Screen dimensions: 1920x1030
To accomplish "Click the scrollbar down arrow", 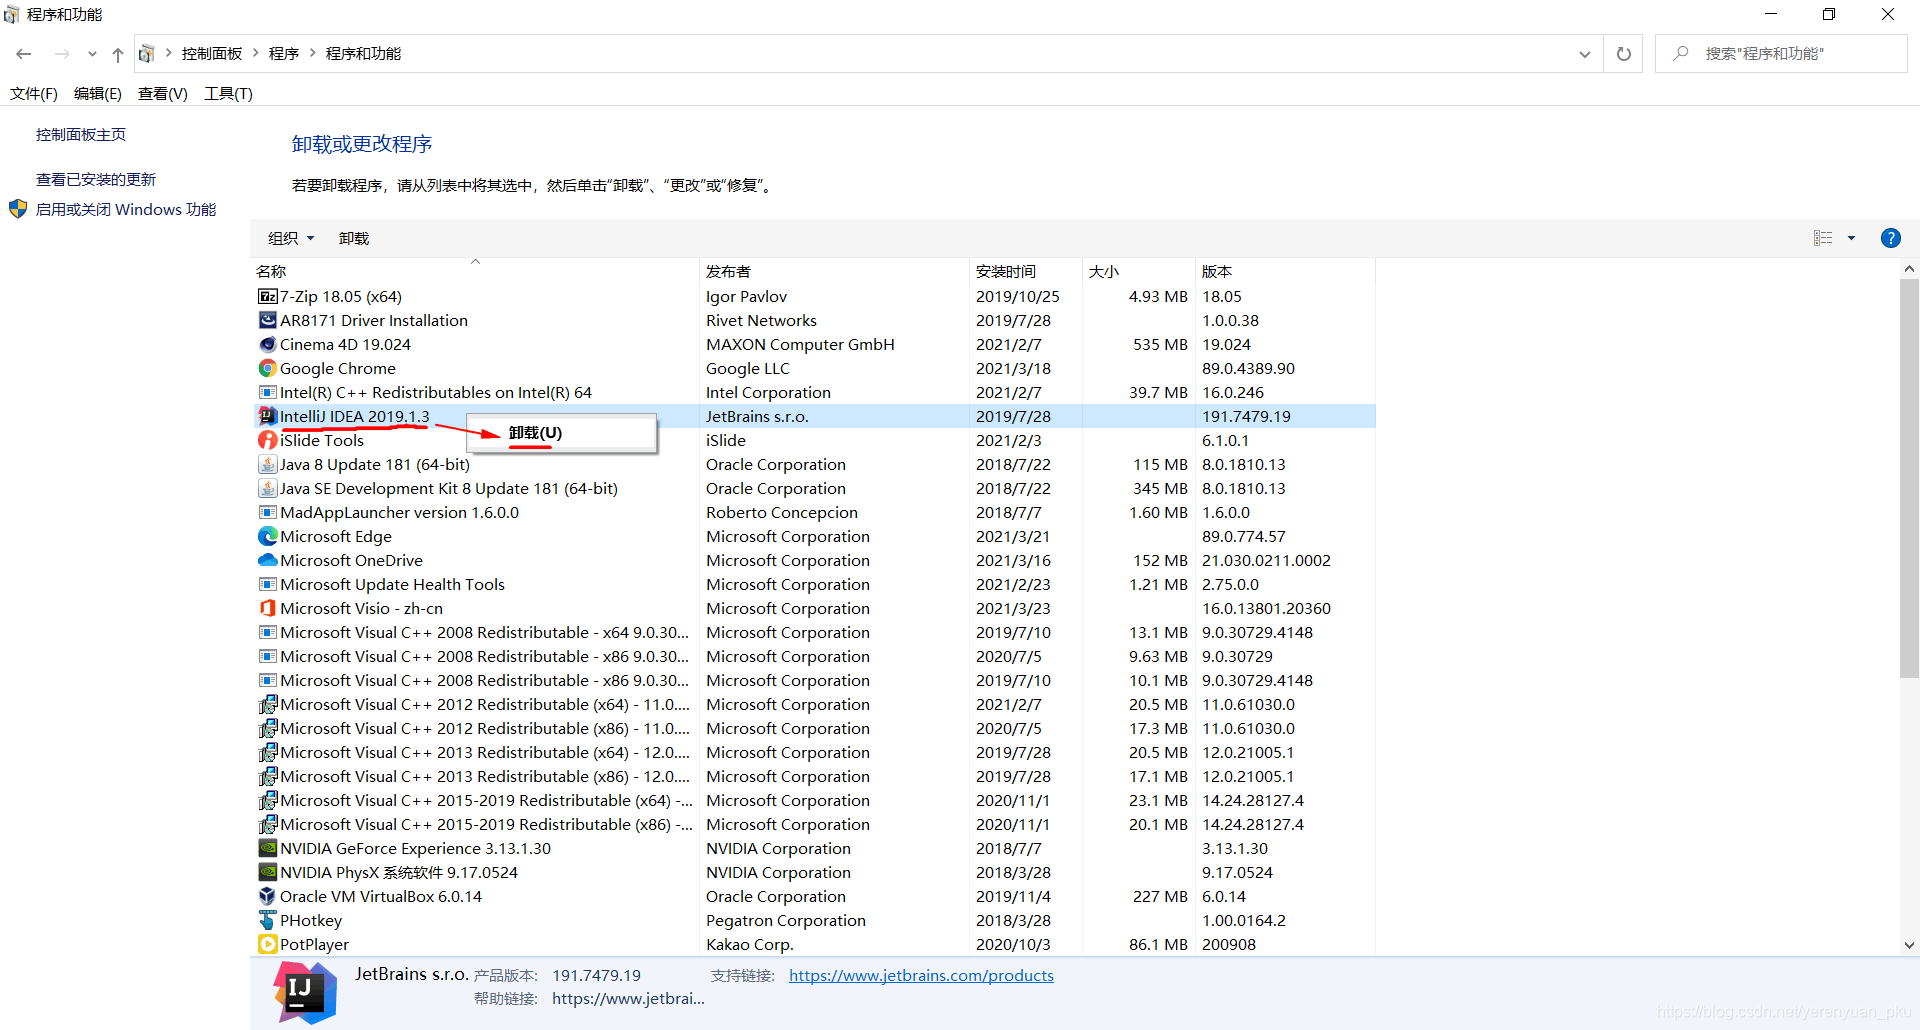I will click(1909, 944).
